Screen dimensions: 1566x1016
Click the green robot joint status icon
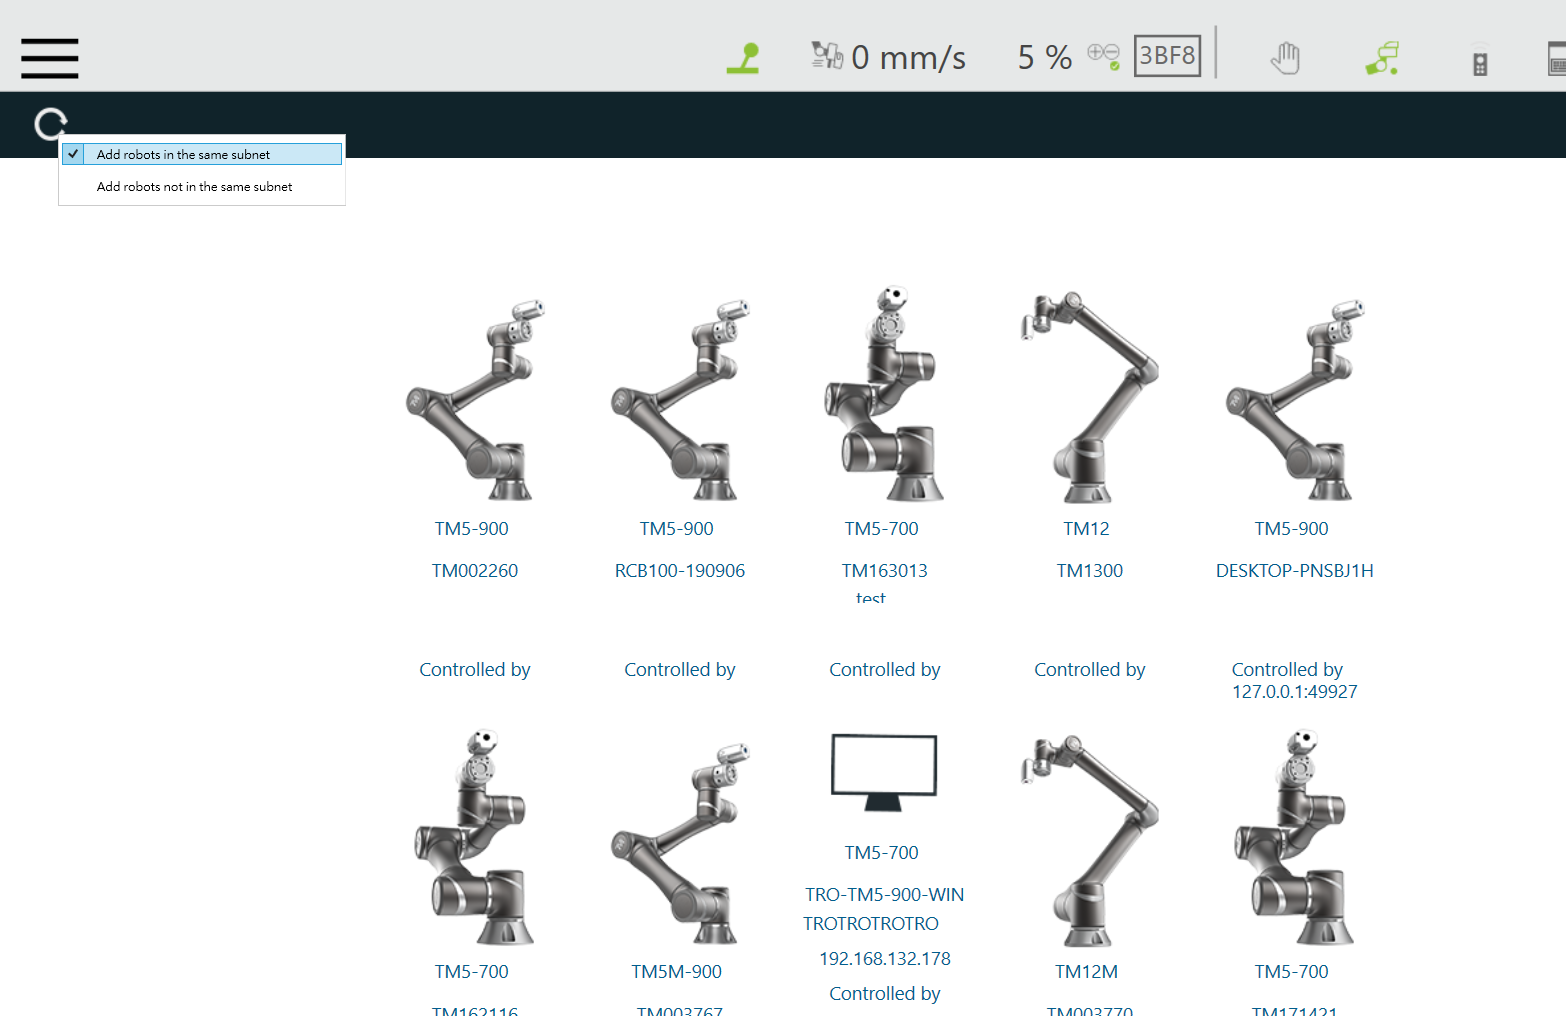[743, 58]
